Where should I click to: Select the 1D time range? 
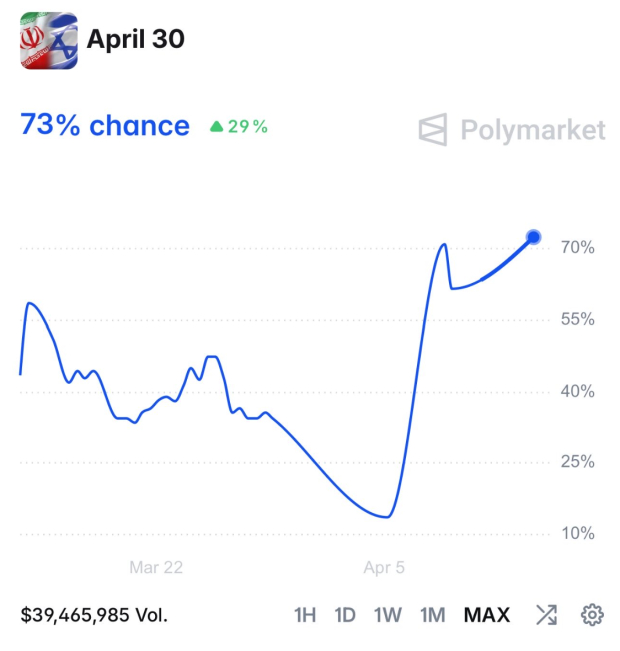click(x=345, y=614)
